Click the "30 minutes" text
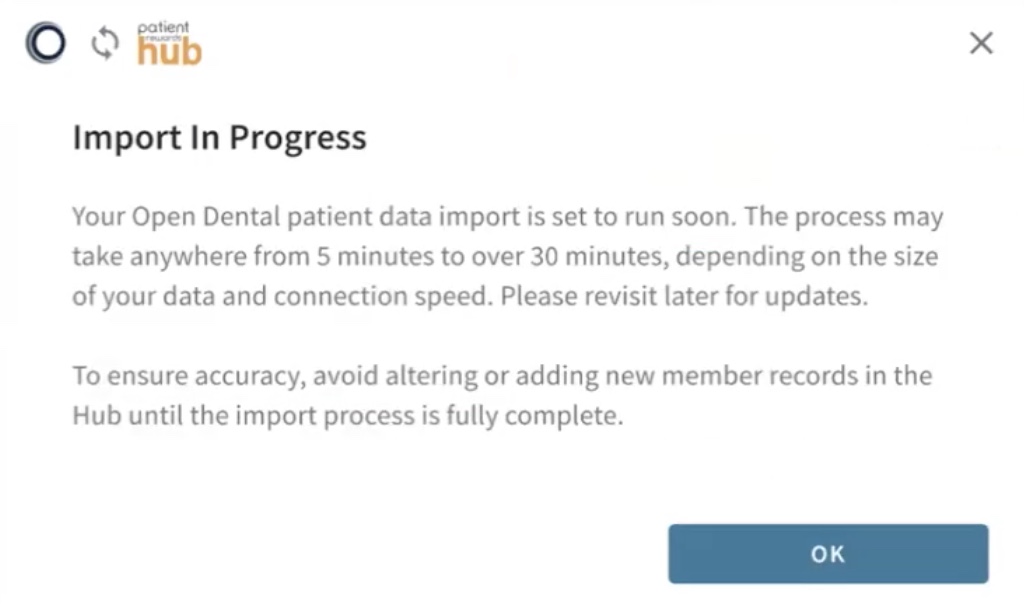The width and height of the screenshot is (1024, 612). click(596, 257)
